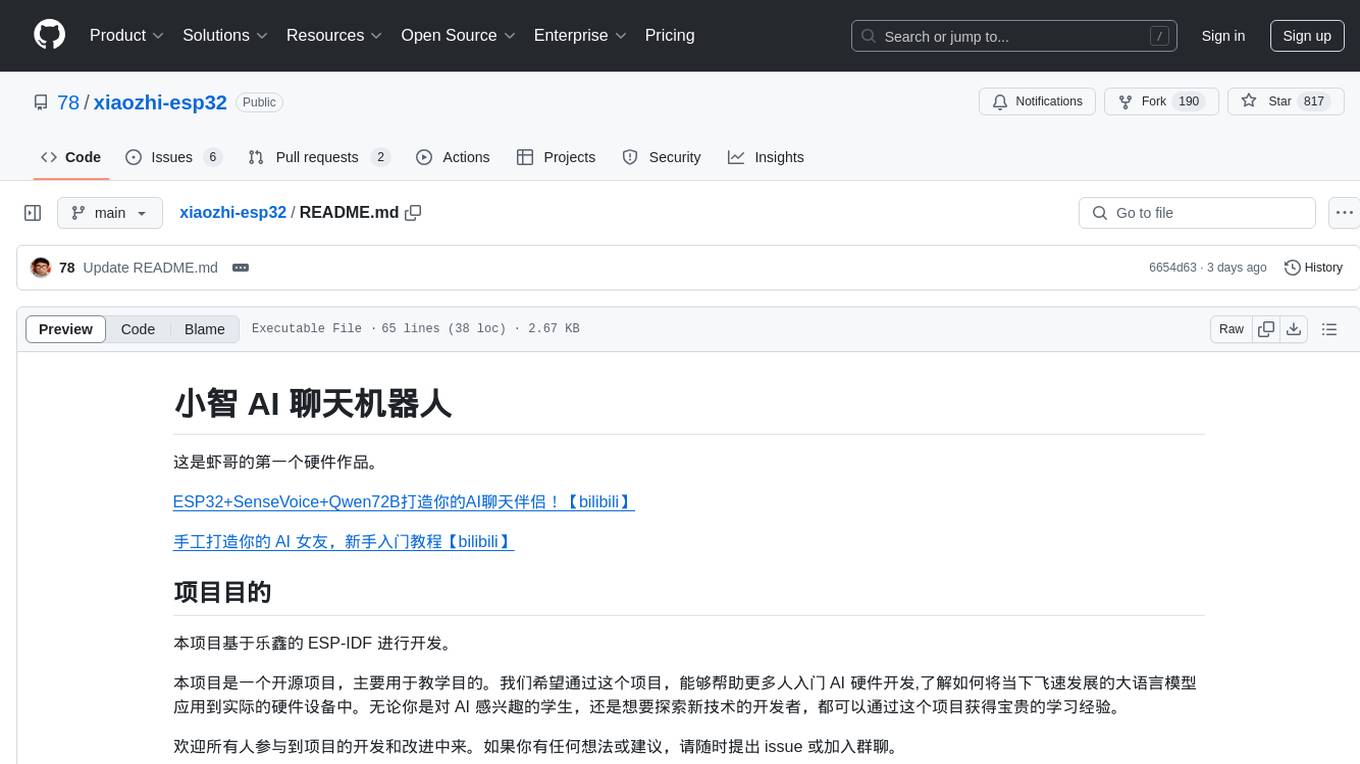Expand the Product menu
1360x764 pixels.
127,35
